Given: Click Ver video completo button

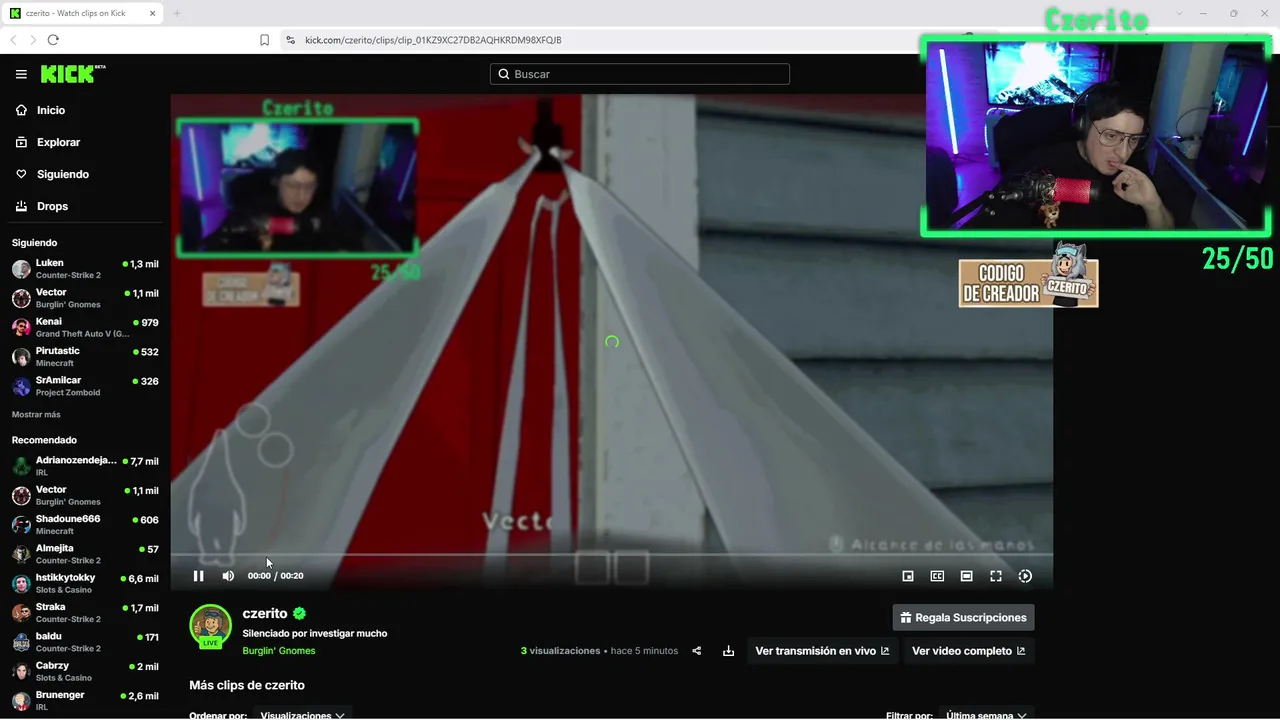Looking at the screenshot, I should click(968, 651).
